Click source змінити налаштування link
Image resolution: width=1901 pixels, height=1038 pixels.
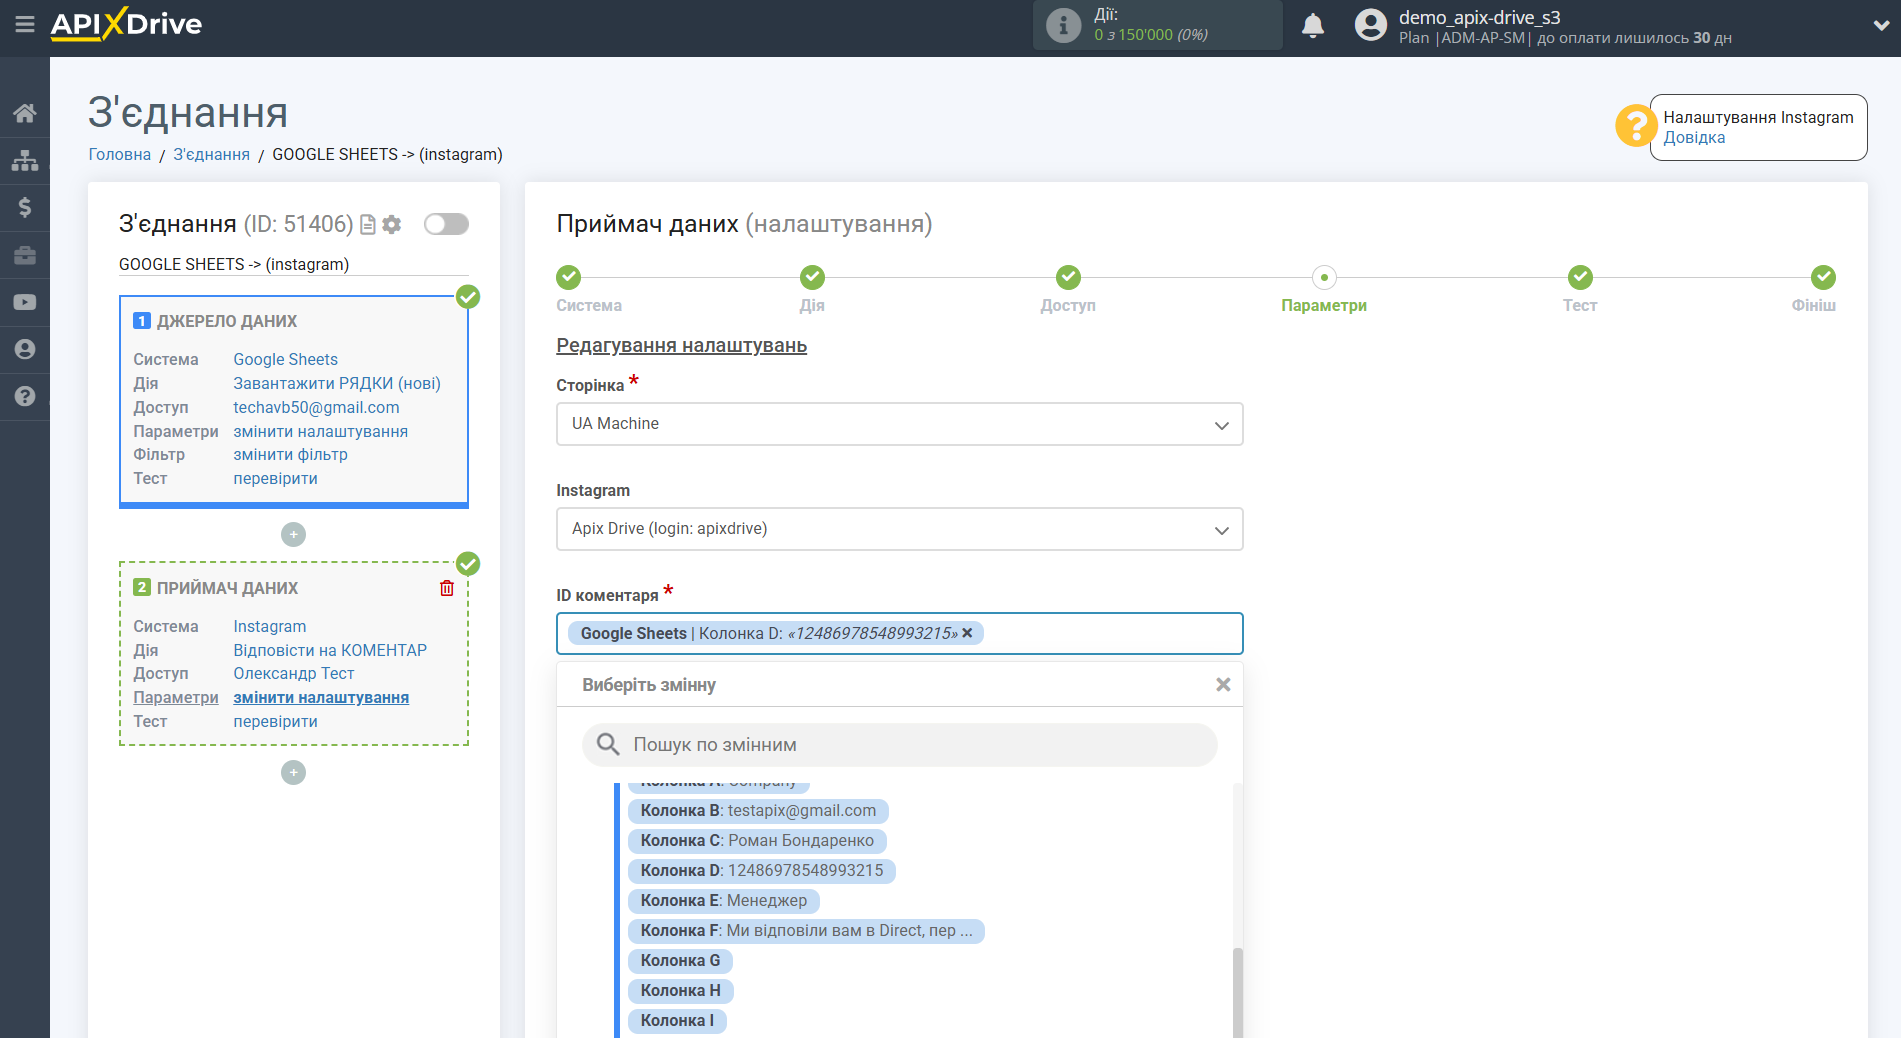click(321, 431)
